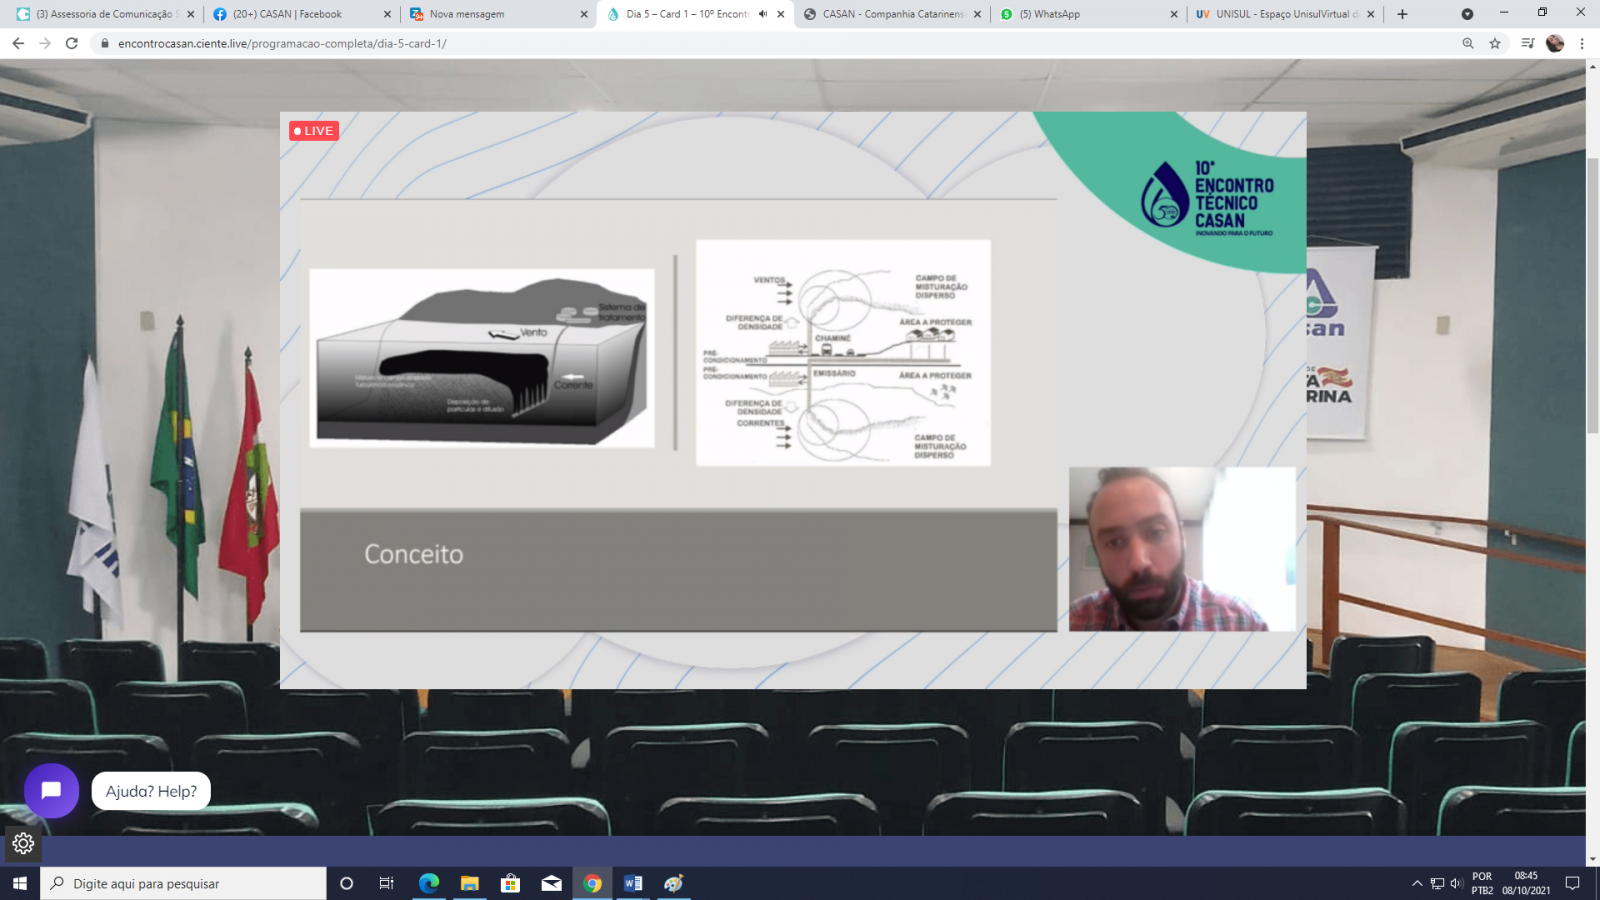The image size is (1600, 900).
Task: Click the browser zoom magnifier icon
Action: point(1468,43)
